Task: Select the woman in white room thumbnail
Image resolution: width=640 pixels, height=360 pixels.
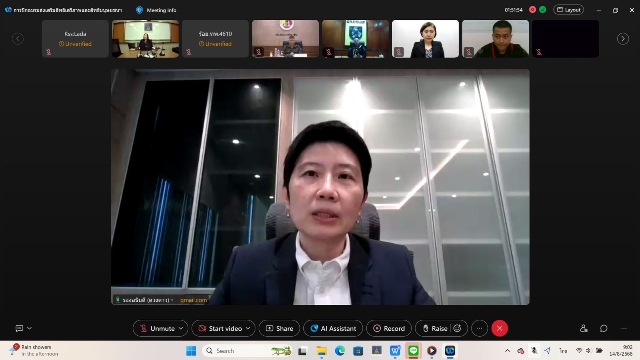Action: (425, 39)
